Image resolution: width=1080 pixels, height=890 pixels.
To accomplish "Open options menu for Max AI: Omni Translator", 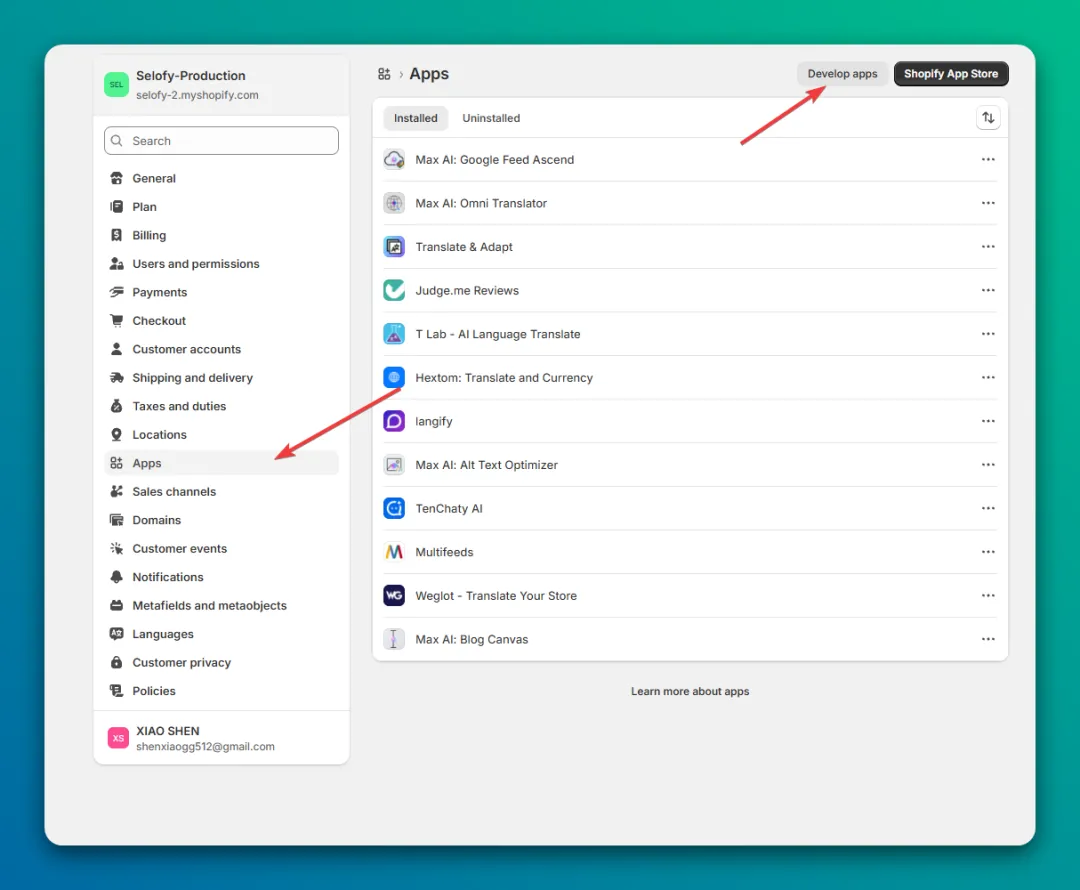I will (x=988, y=203).
